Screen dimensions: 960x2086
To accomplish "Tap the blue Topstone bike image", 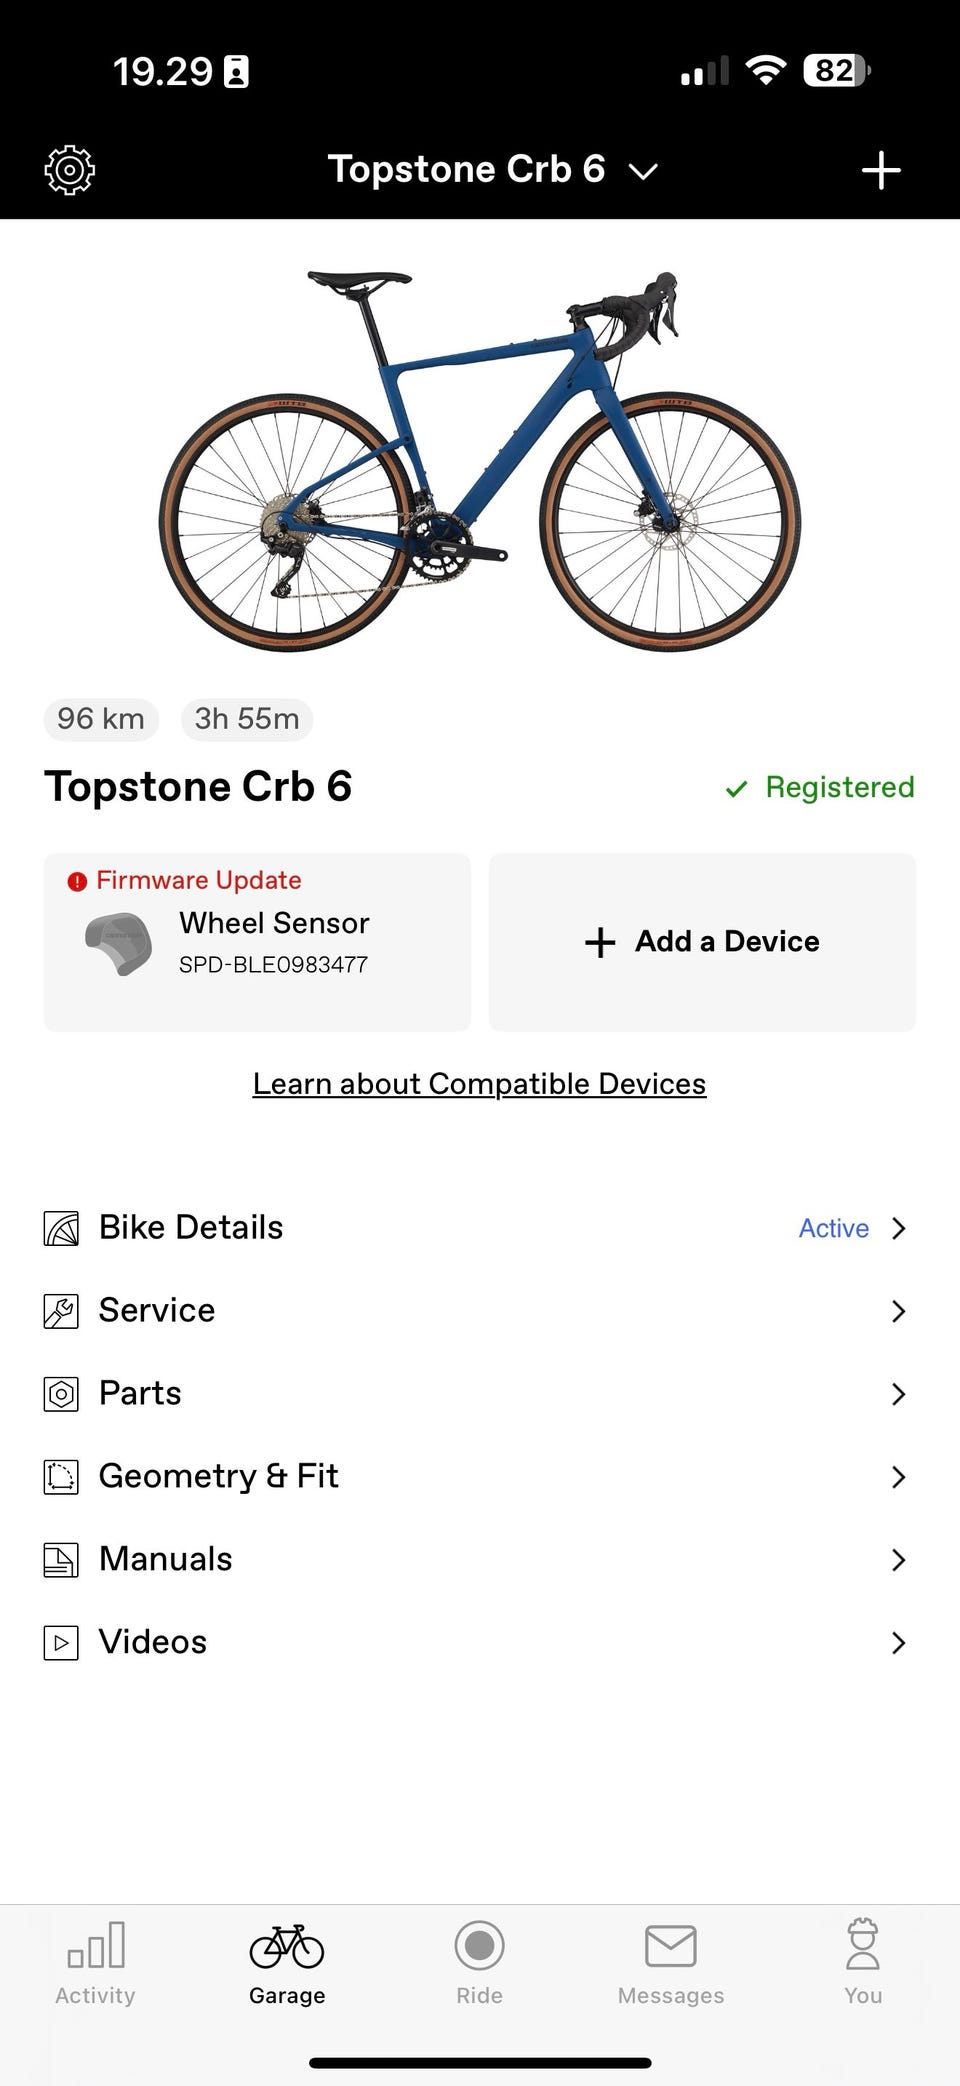I will tap(480, 460).
